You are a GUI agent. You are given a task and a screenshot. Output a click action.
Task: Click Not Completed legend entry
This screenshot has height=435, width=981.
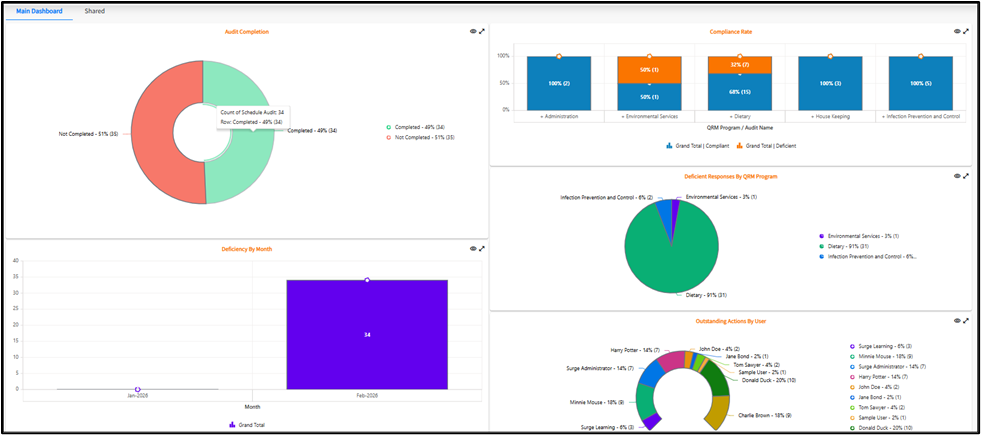coord(424,137)
